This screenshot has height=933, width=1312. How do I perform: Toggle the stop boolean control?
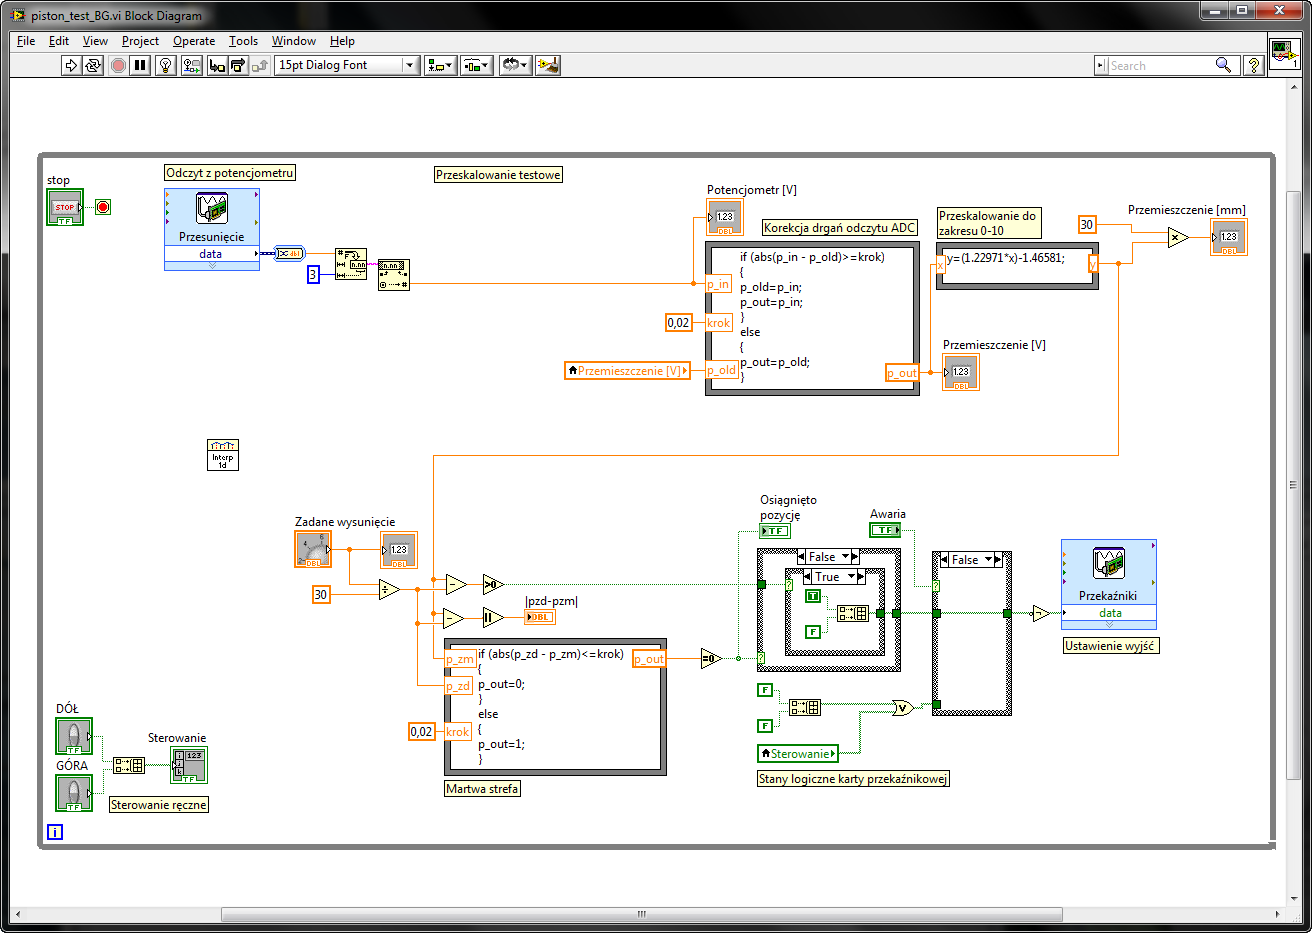[65, 207]
